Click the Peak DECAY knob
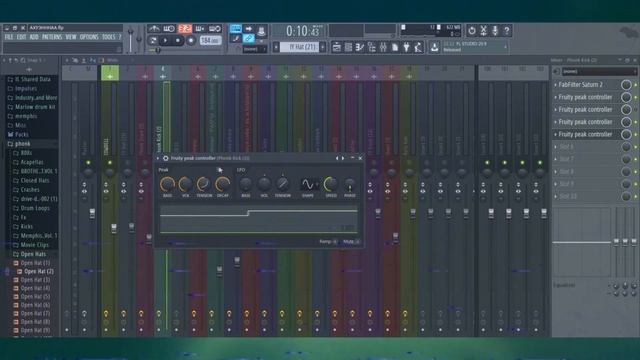 tap(222, 184)
